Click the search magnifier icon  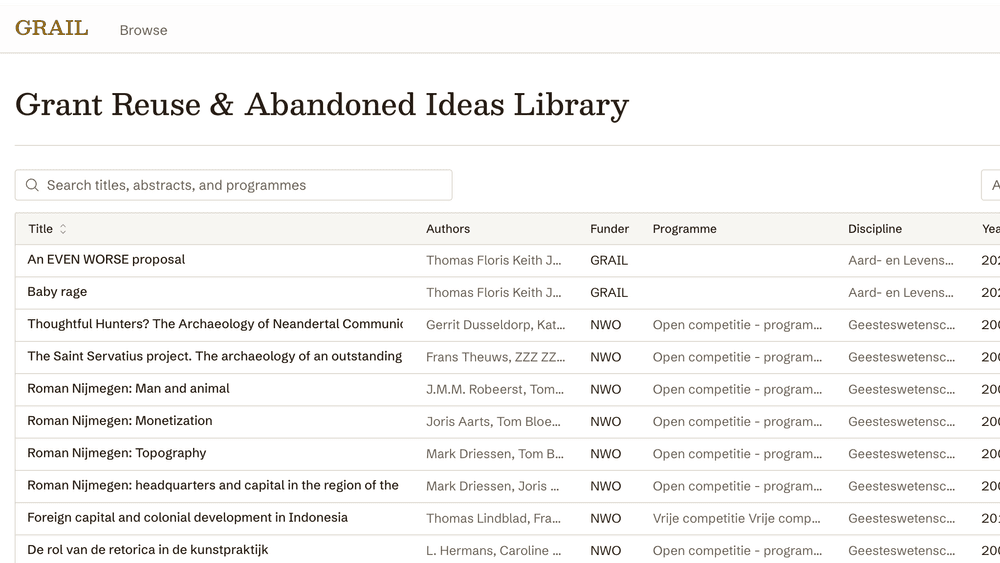[32, 185]
